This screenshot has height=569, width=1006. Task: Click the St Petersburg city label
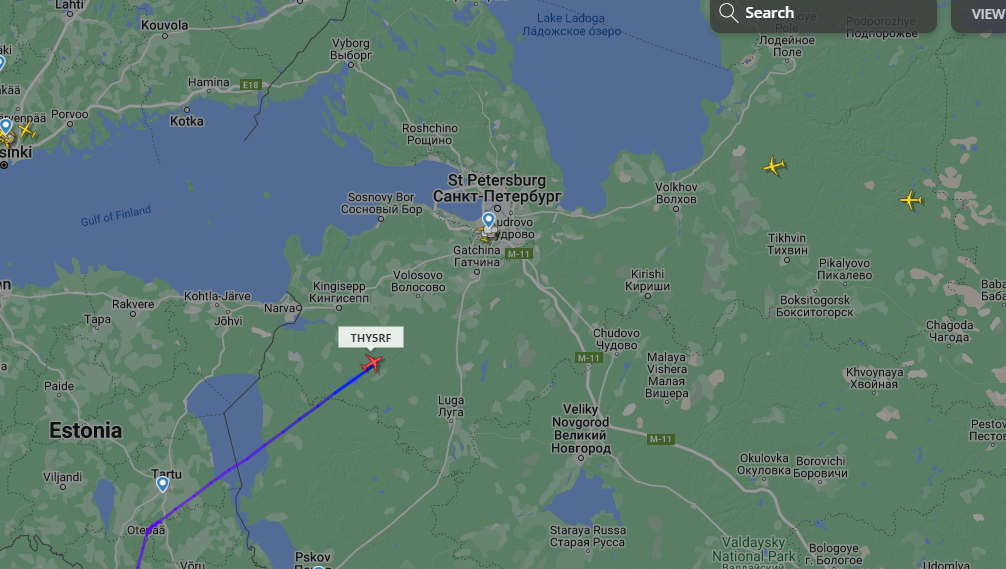point(497,188)
